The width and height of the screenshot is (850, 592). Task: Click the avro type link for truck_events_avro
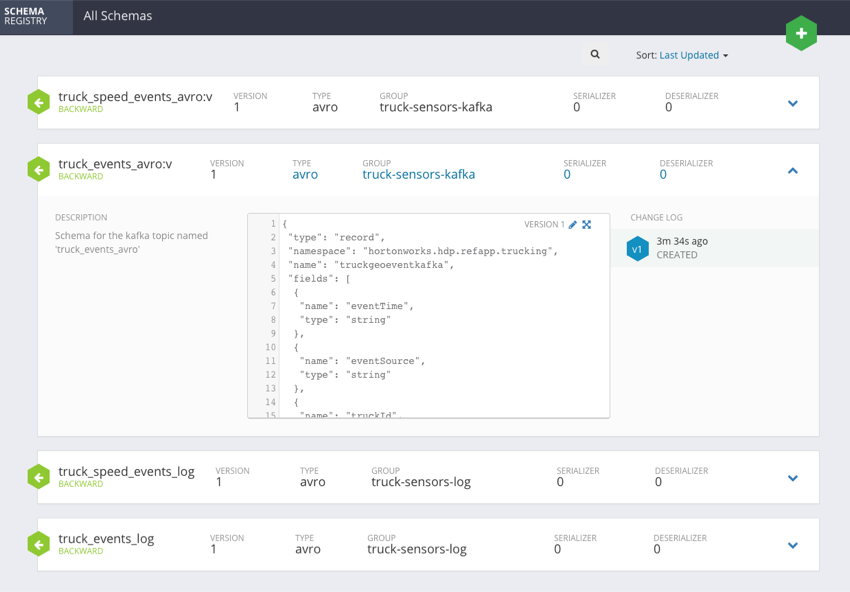pos(304,174)
